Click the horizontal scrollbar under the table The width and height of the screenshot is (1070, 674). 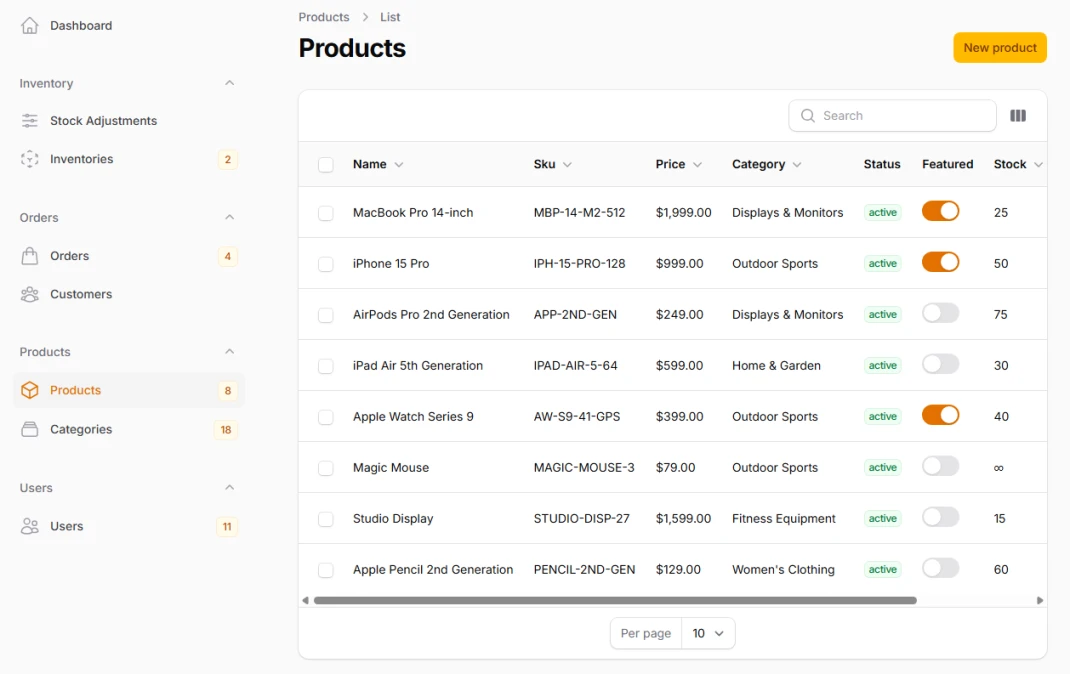pos(615,600)
